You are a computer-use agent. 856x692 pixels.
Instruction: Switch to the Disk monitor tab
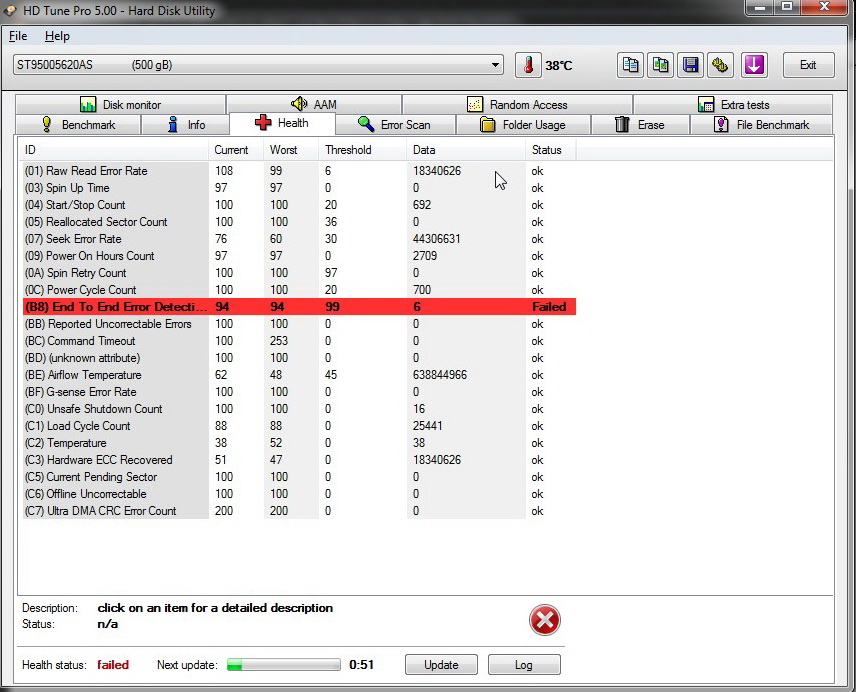tap(121, 104)
